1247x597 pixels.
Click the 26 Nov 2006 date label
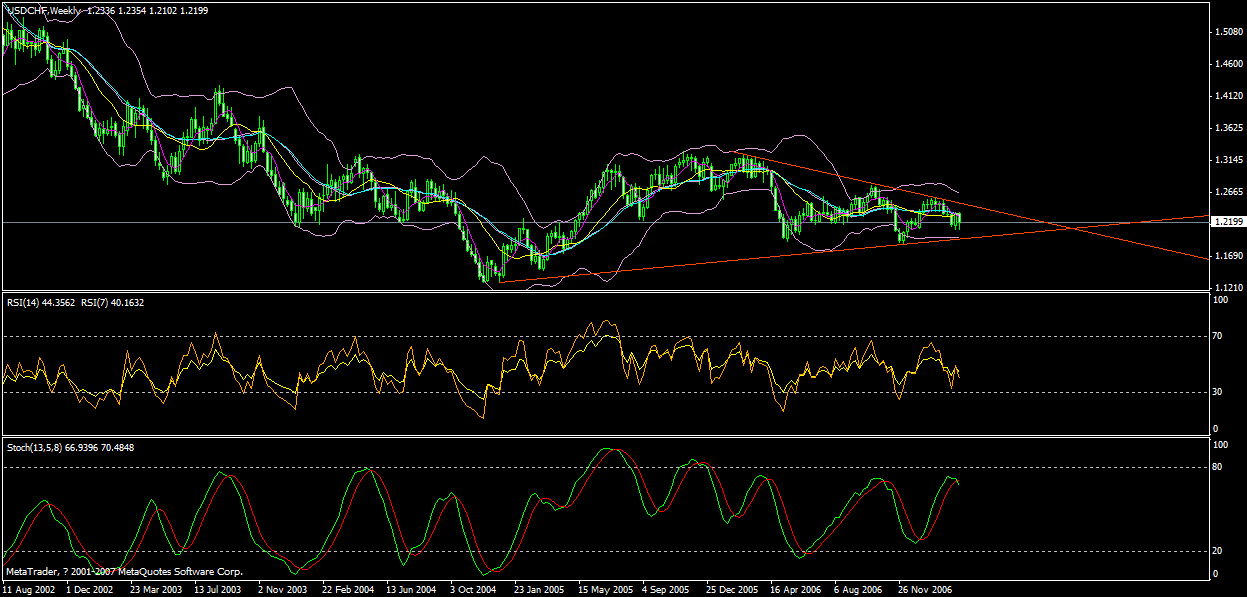coord(925,590)
